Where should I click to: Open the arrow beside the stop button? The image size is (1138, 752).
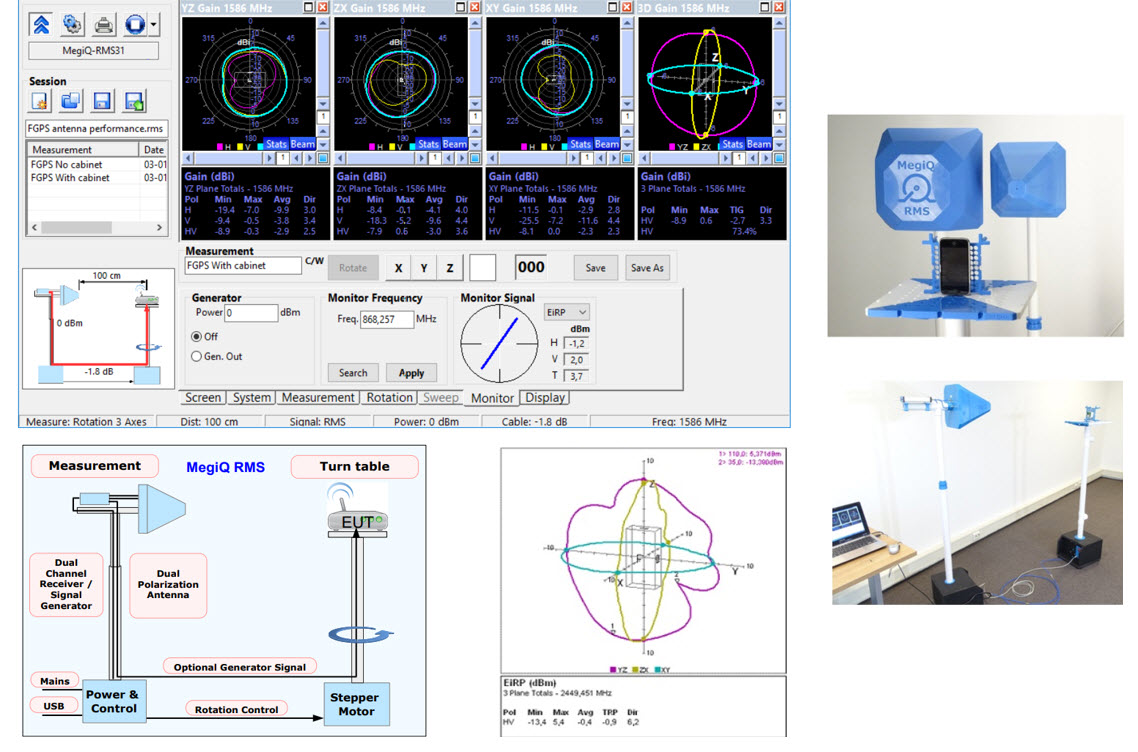[x=154, y=25]
